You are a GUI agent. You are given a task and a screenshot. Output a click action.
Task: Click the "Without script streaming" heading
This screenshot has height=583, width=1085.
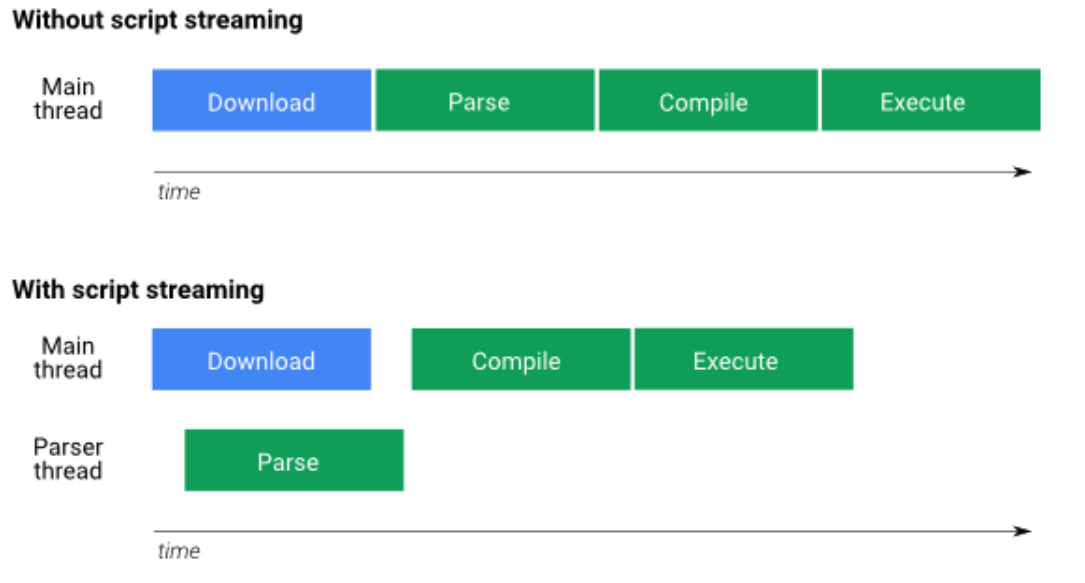[x=157, y=21]
